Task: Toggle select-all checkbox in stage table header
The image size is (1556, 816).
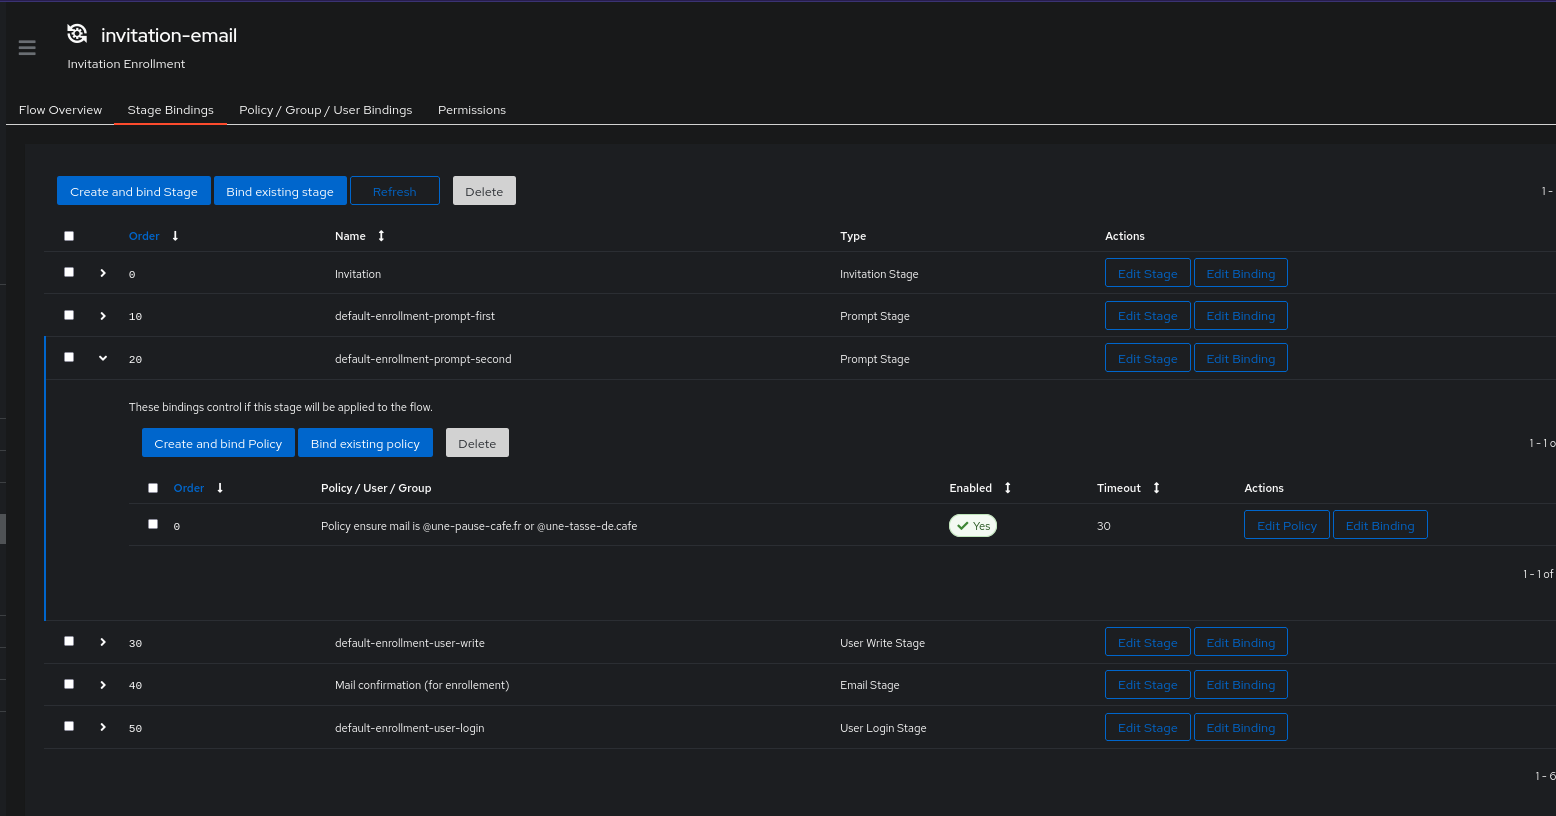Action: click(x=69, y=236)
